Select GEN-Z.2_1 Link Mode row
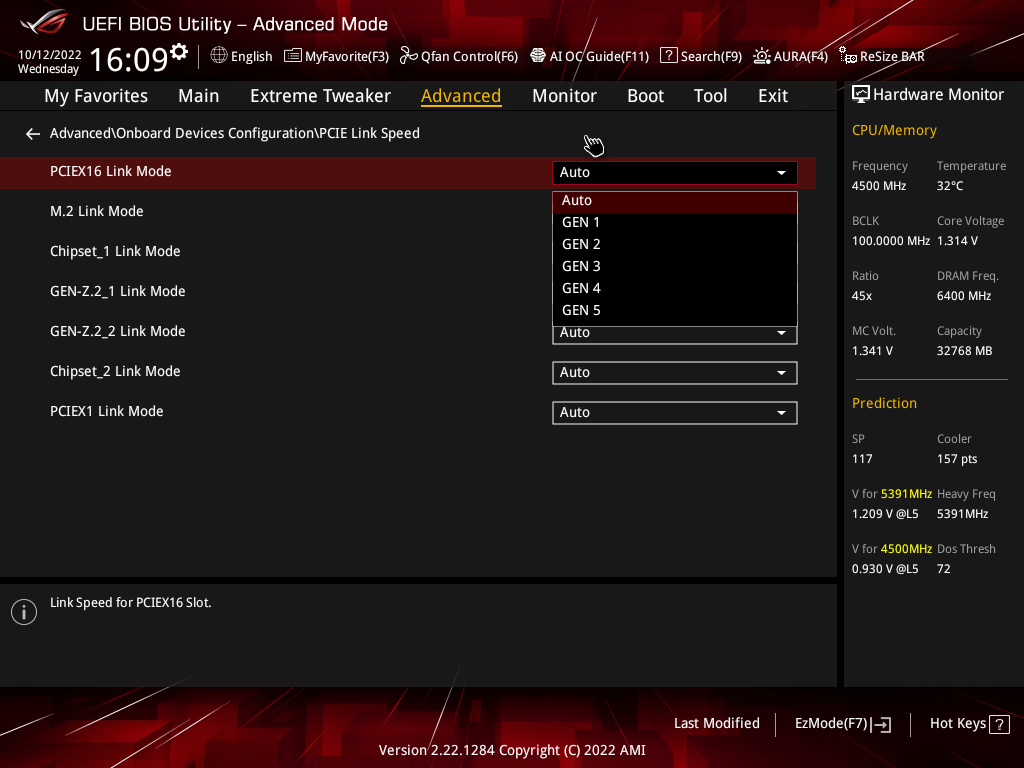 tap(118, 291)
